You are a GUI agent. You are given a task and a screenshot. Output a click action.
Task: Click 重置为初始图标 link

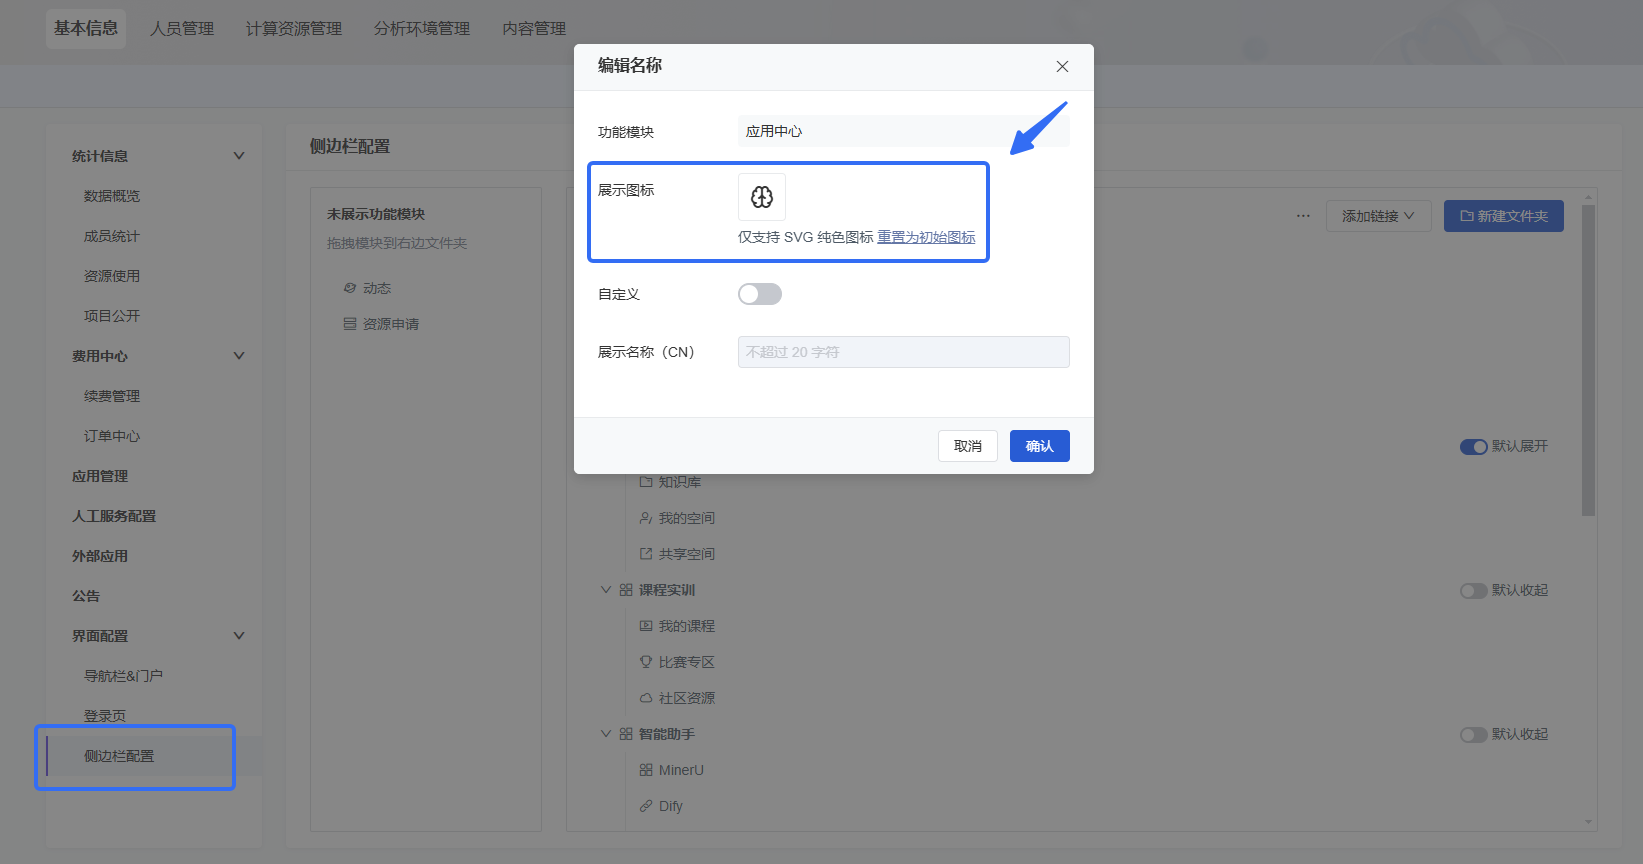(x=926, y=237)
